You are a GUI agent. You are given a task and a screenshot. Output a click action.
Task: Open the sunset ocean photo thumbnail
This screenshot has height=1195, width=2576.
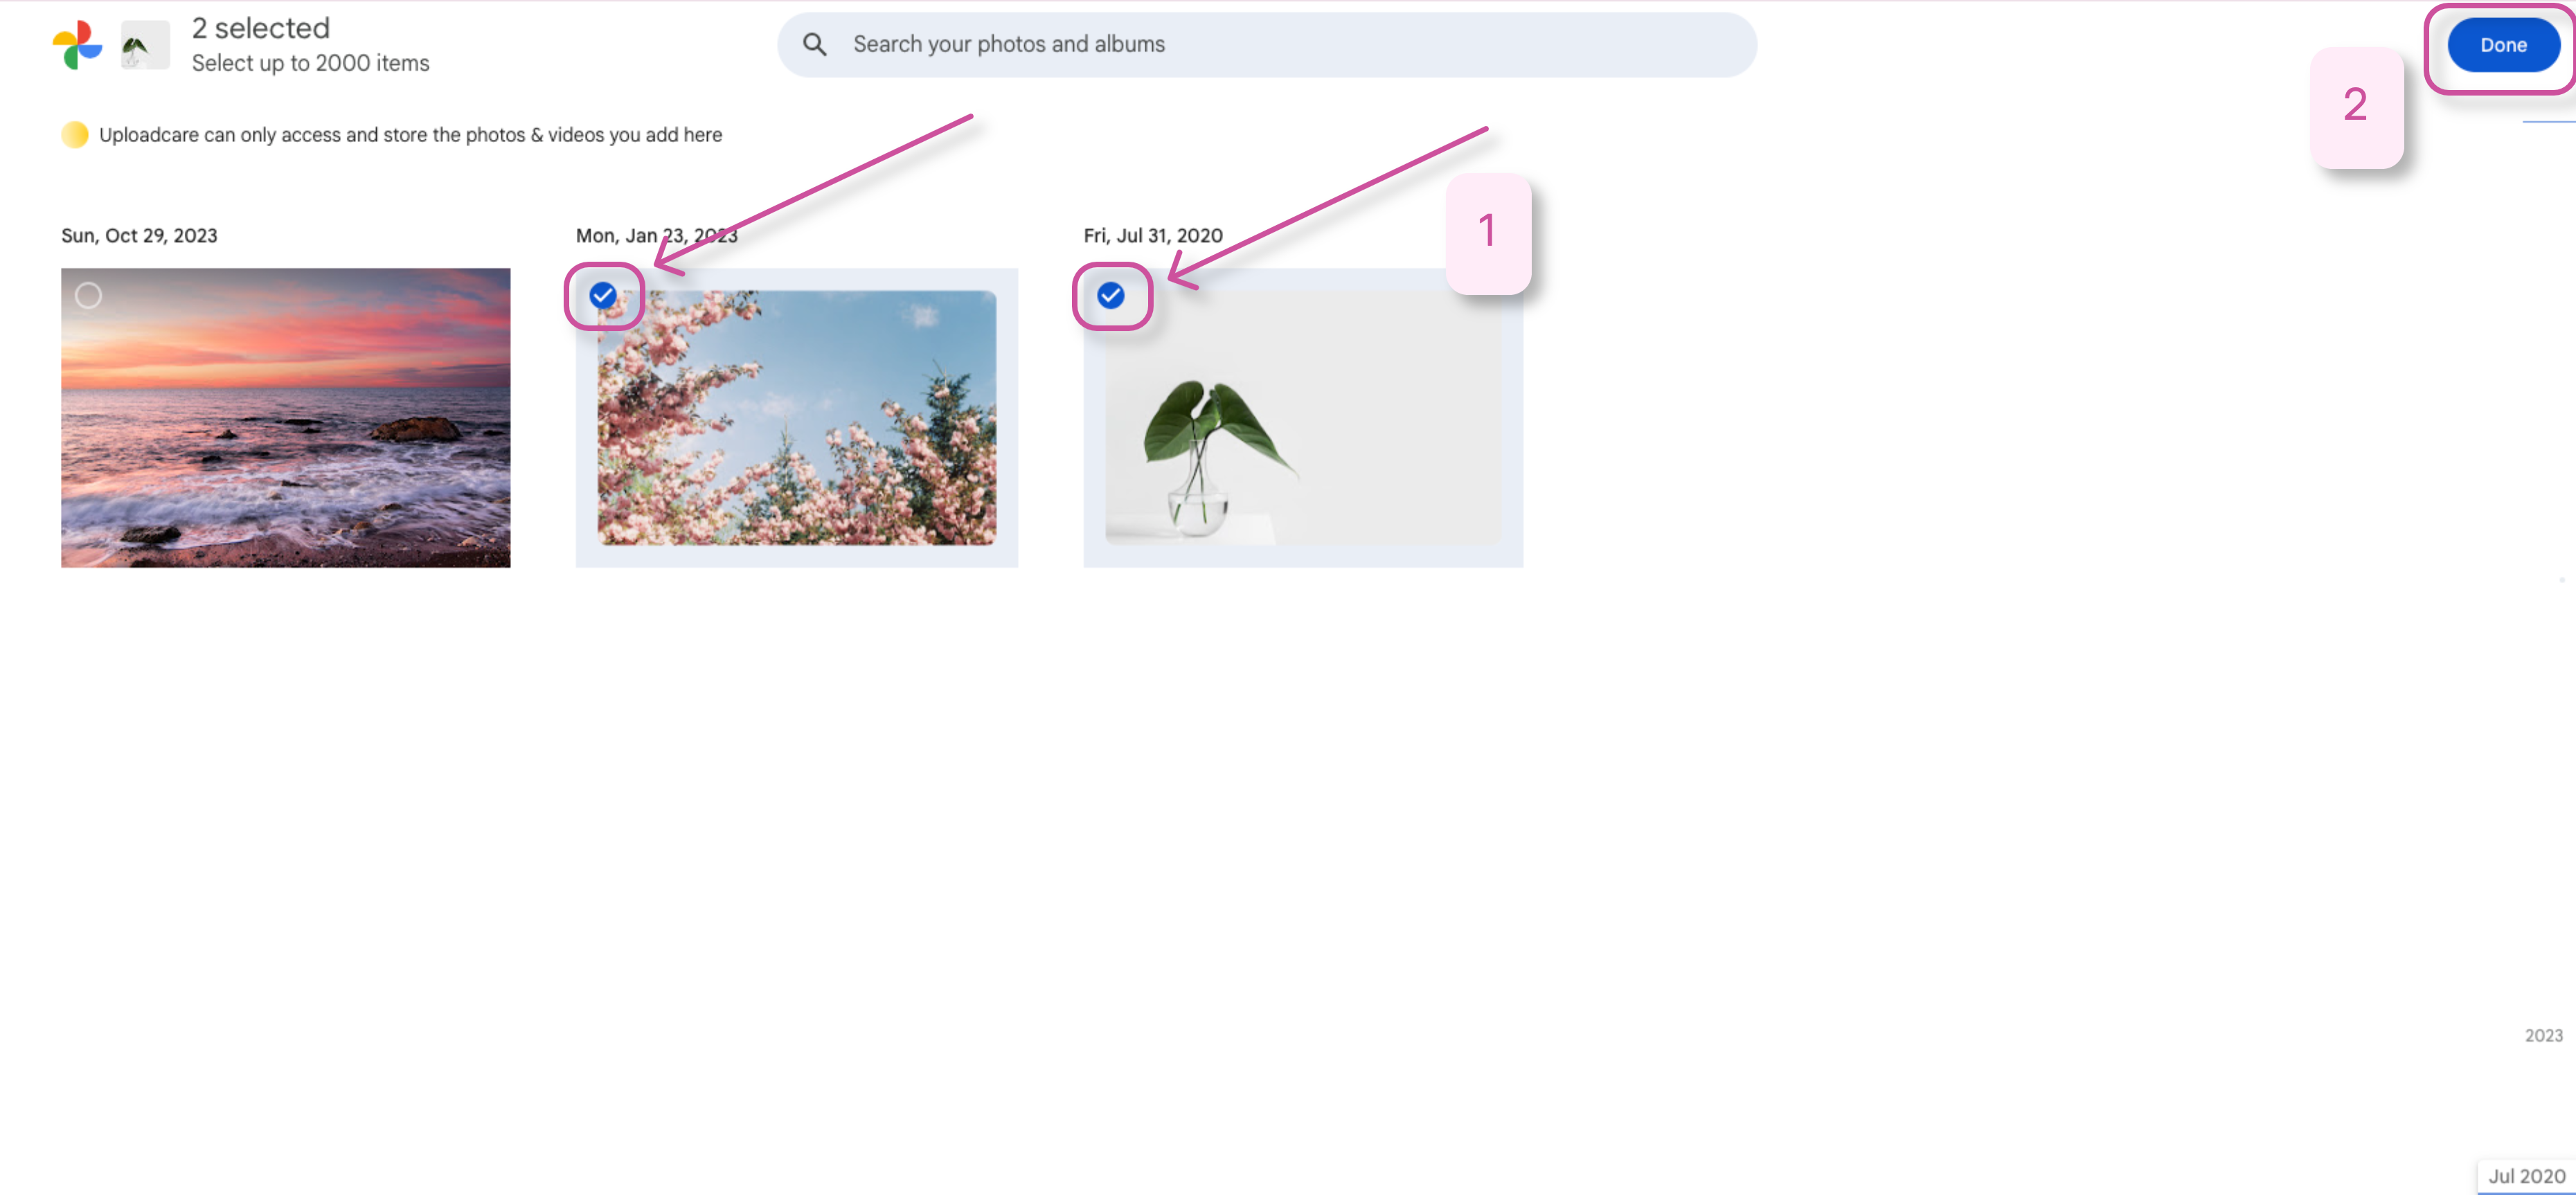[x=286, y=418]
